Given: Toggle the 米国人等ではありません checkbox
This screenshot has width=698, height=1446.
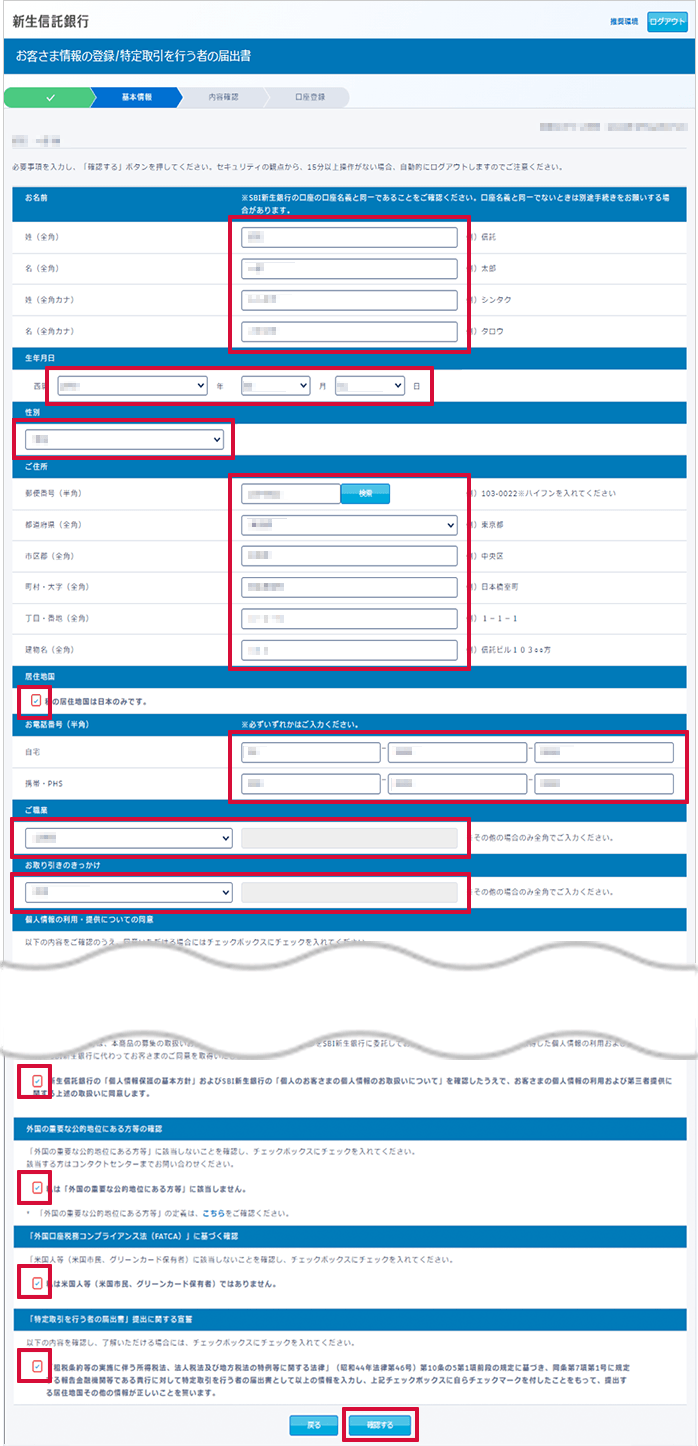Looking at the screenshot, I should [x=37, y=1282].
